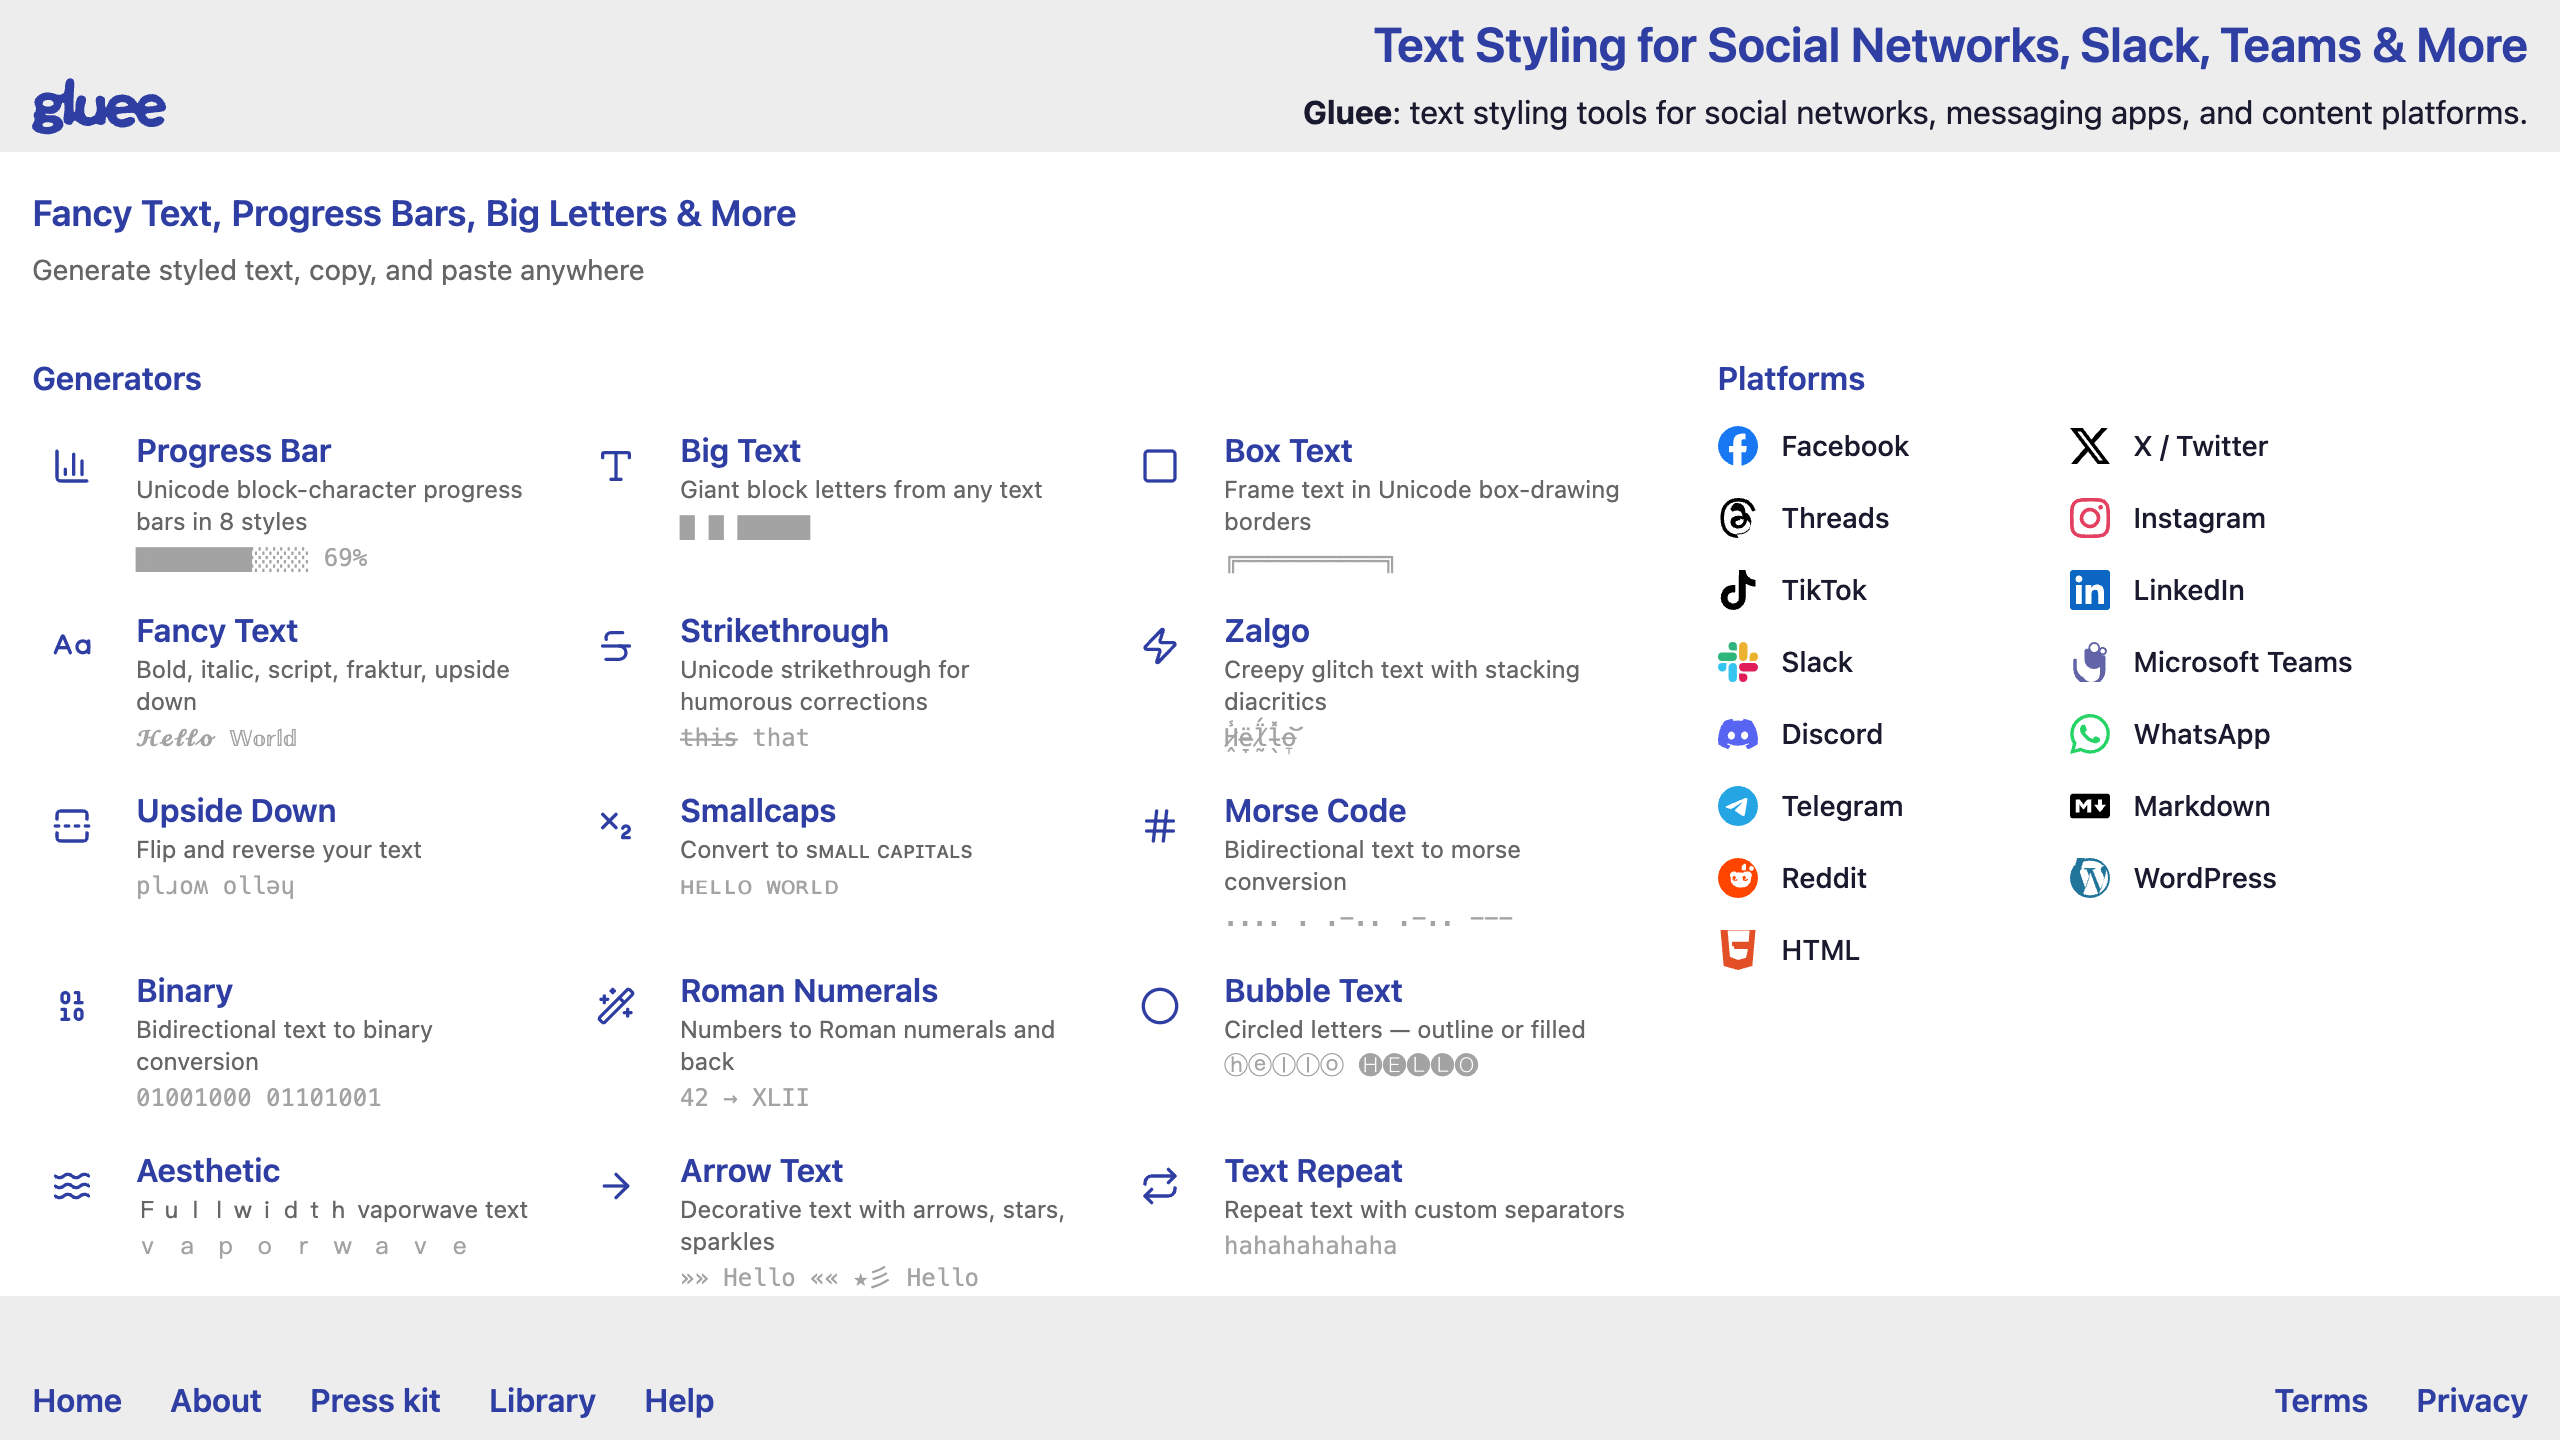
Task: Open the Arrow Text generator link
Action: [762, 1171]
